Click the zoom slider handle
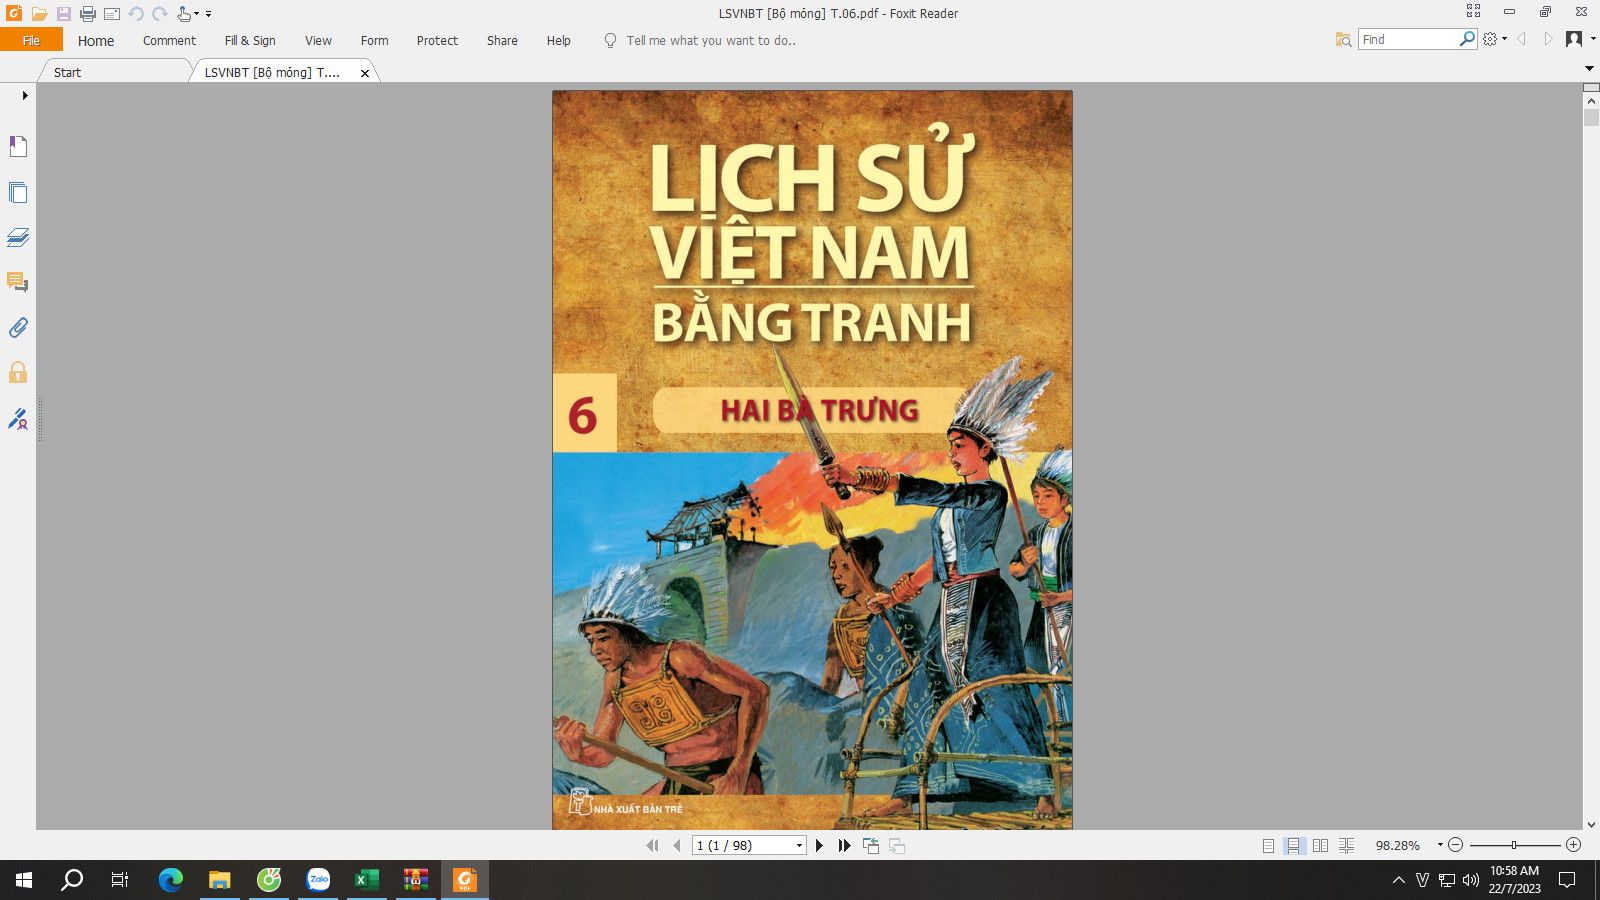Screen dimensions: 1600x900 coord(1514,845)
